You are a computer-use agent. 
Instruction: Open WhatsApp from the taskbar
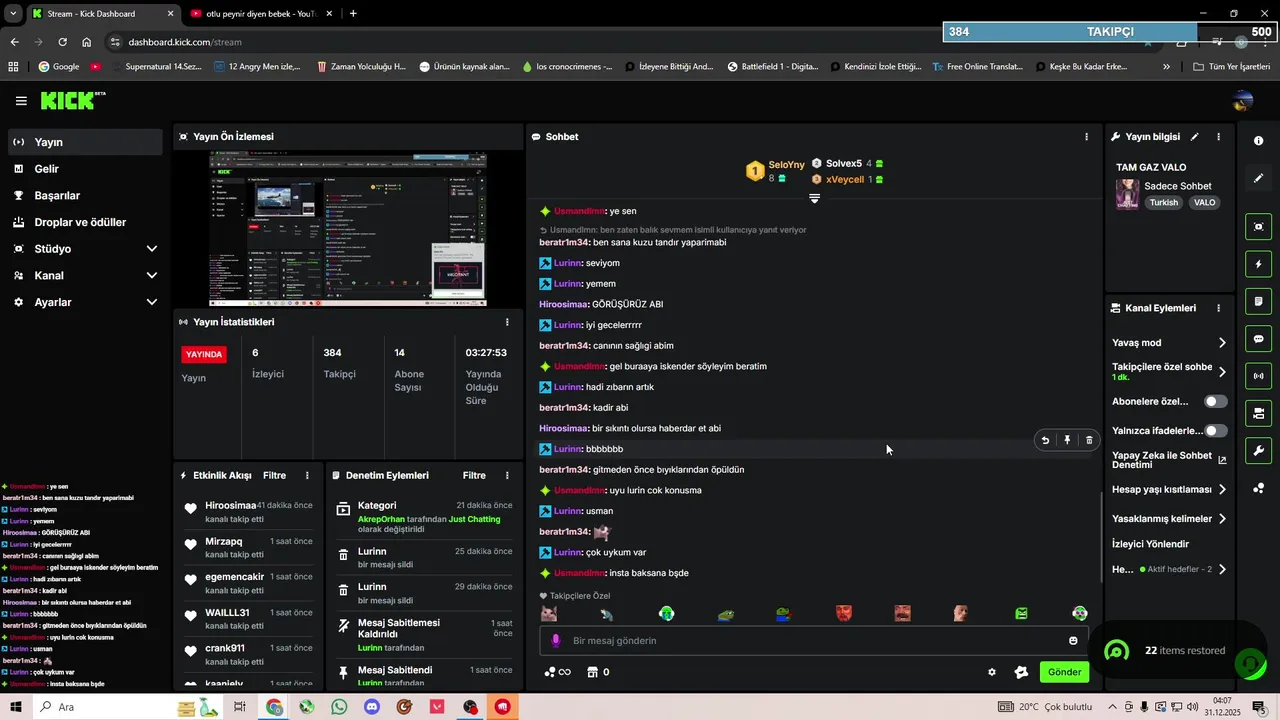pyautogui.click(x=339, y=707)
